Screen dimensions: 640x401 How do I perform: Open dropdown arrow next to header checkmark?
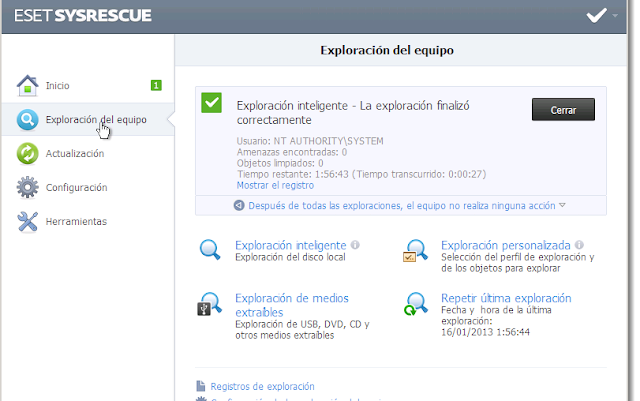(615, 16)
